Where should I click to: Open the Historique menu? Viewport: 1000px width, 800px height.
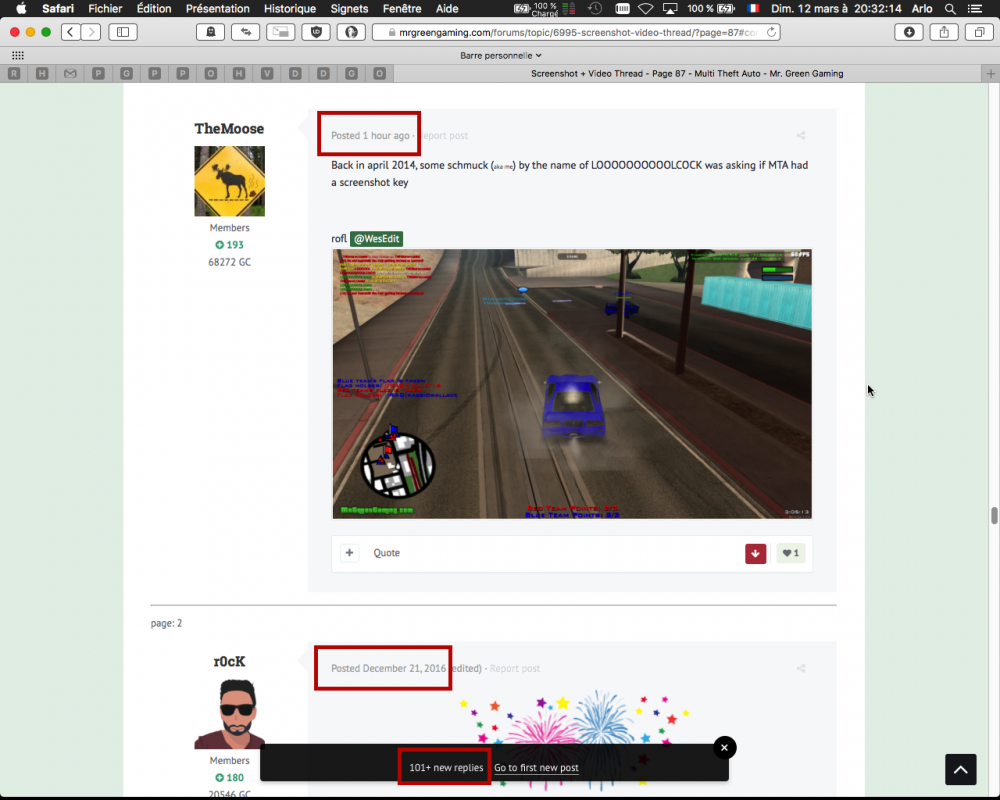(290, 9)
